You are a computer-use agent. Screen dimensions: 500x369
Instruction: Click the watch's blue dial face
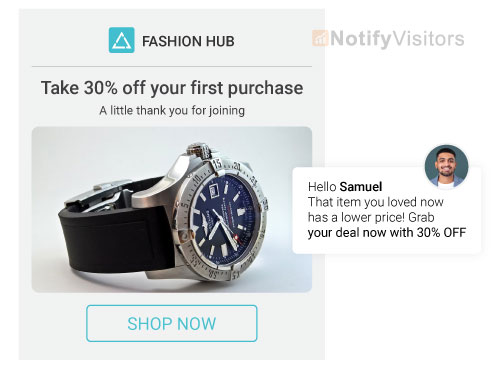pyautogui.click(x=226, y=217)
